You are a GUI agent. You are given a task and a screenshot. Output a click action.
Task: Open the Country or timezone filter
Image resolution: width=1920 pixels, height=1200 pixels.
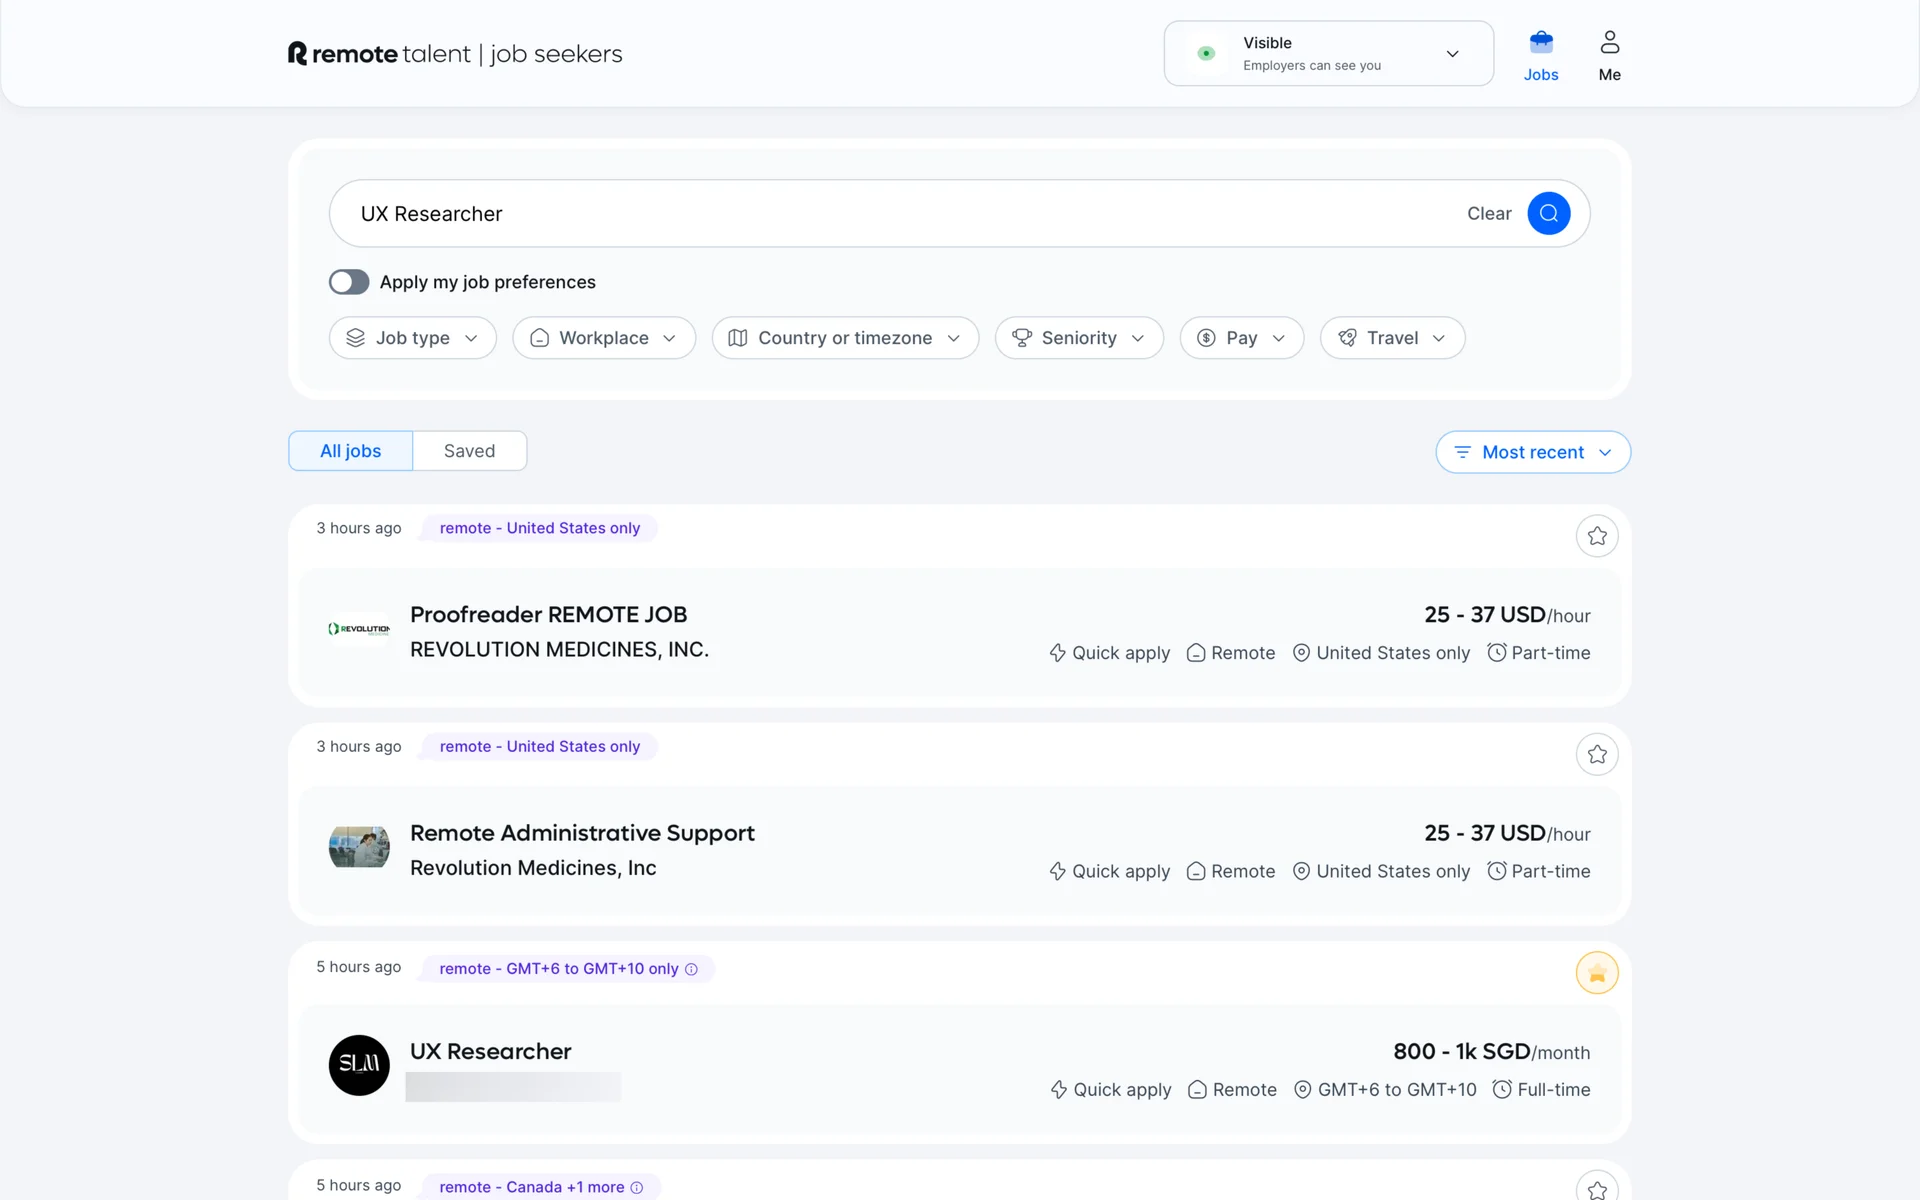(x=844, y=338)
